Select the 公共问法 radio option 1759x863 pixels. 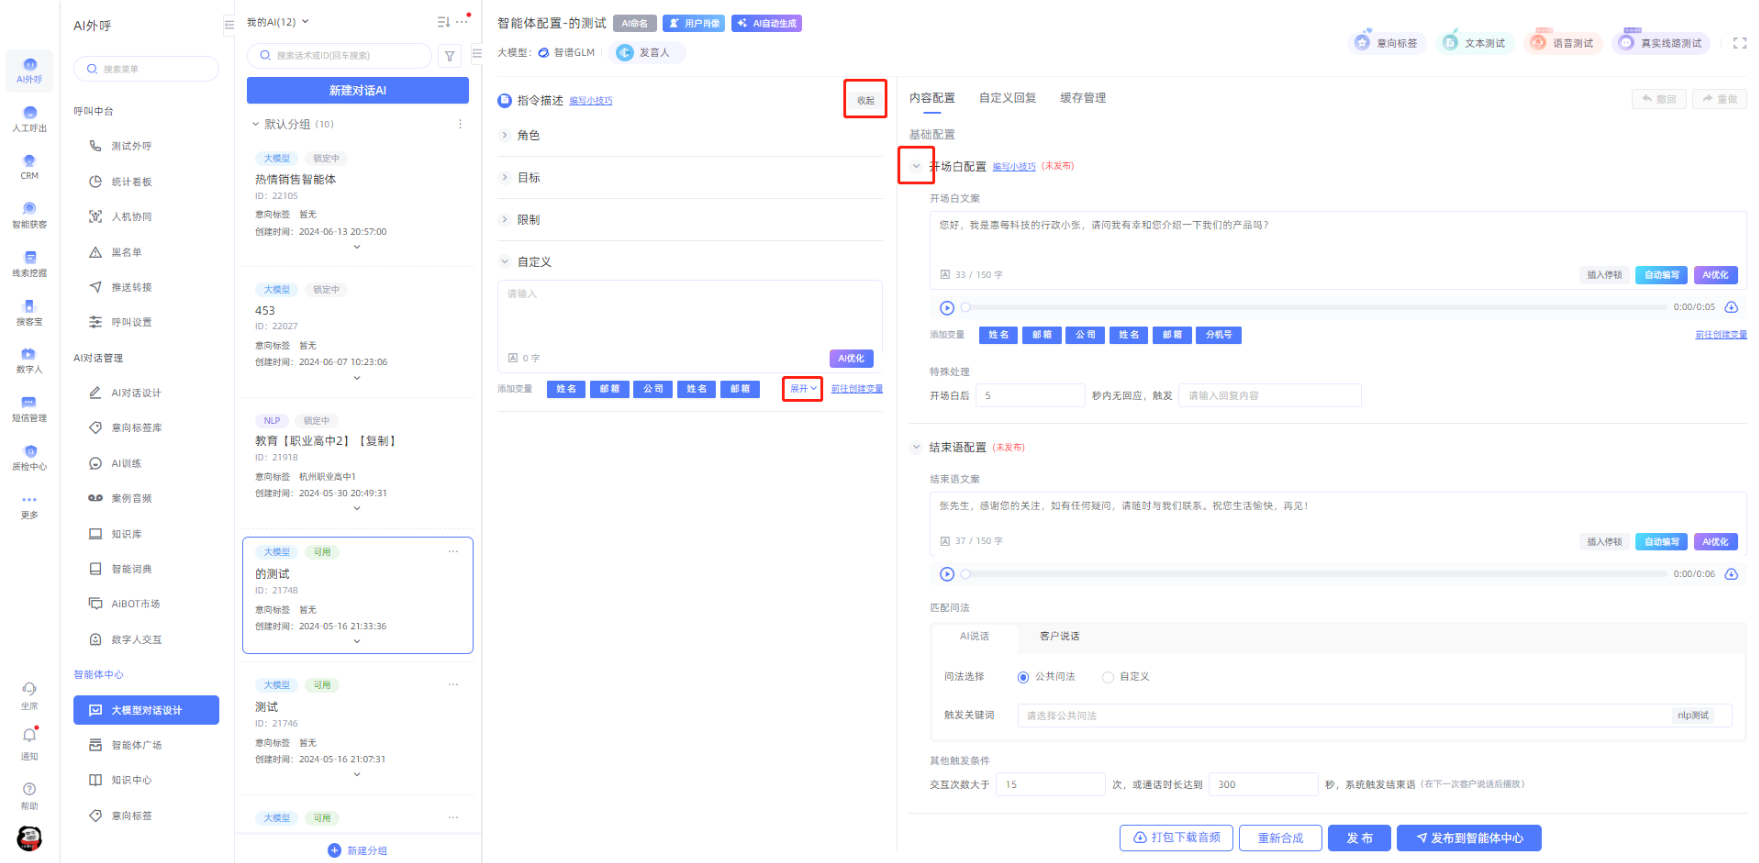(1023, 677)
